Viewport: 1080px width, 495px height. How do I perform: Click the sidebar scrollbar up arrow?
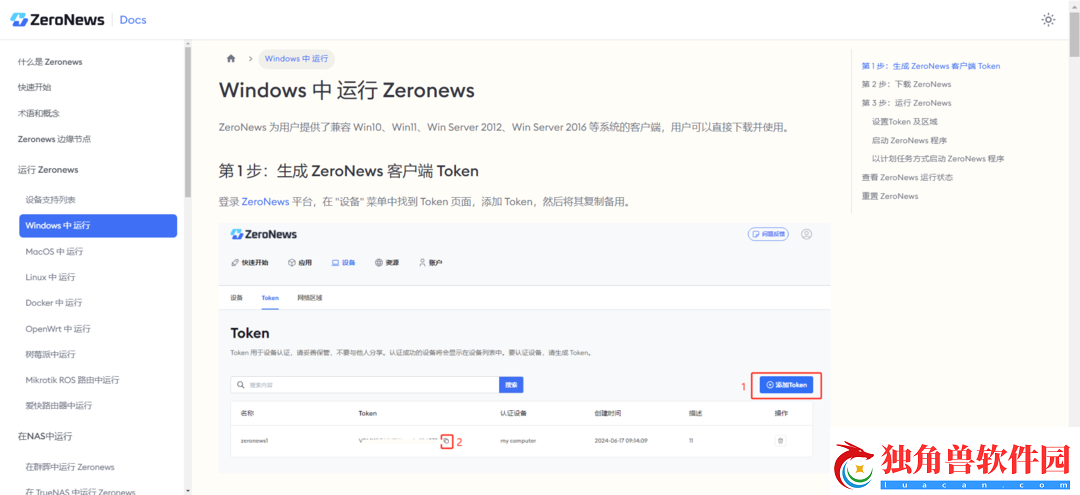pyautogui.click(x=187, y=44)
